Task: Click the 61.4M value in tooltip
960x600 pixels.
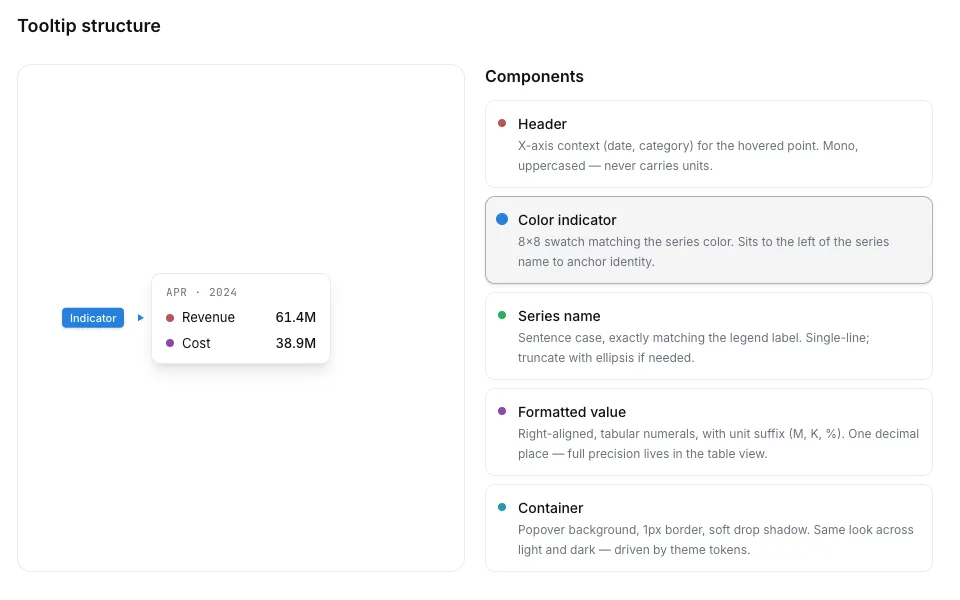Action: pos(296,317)
